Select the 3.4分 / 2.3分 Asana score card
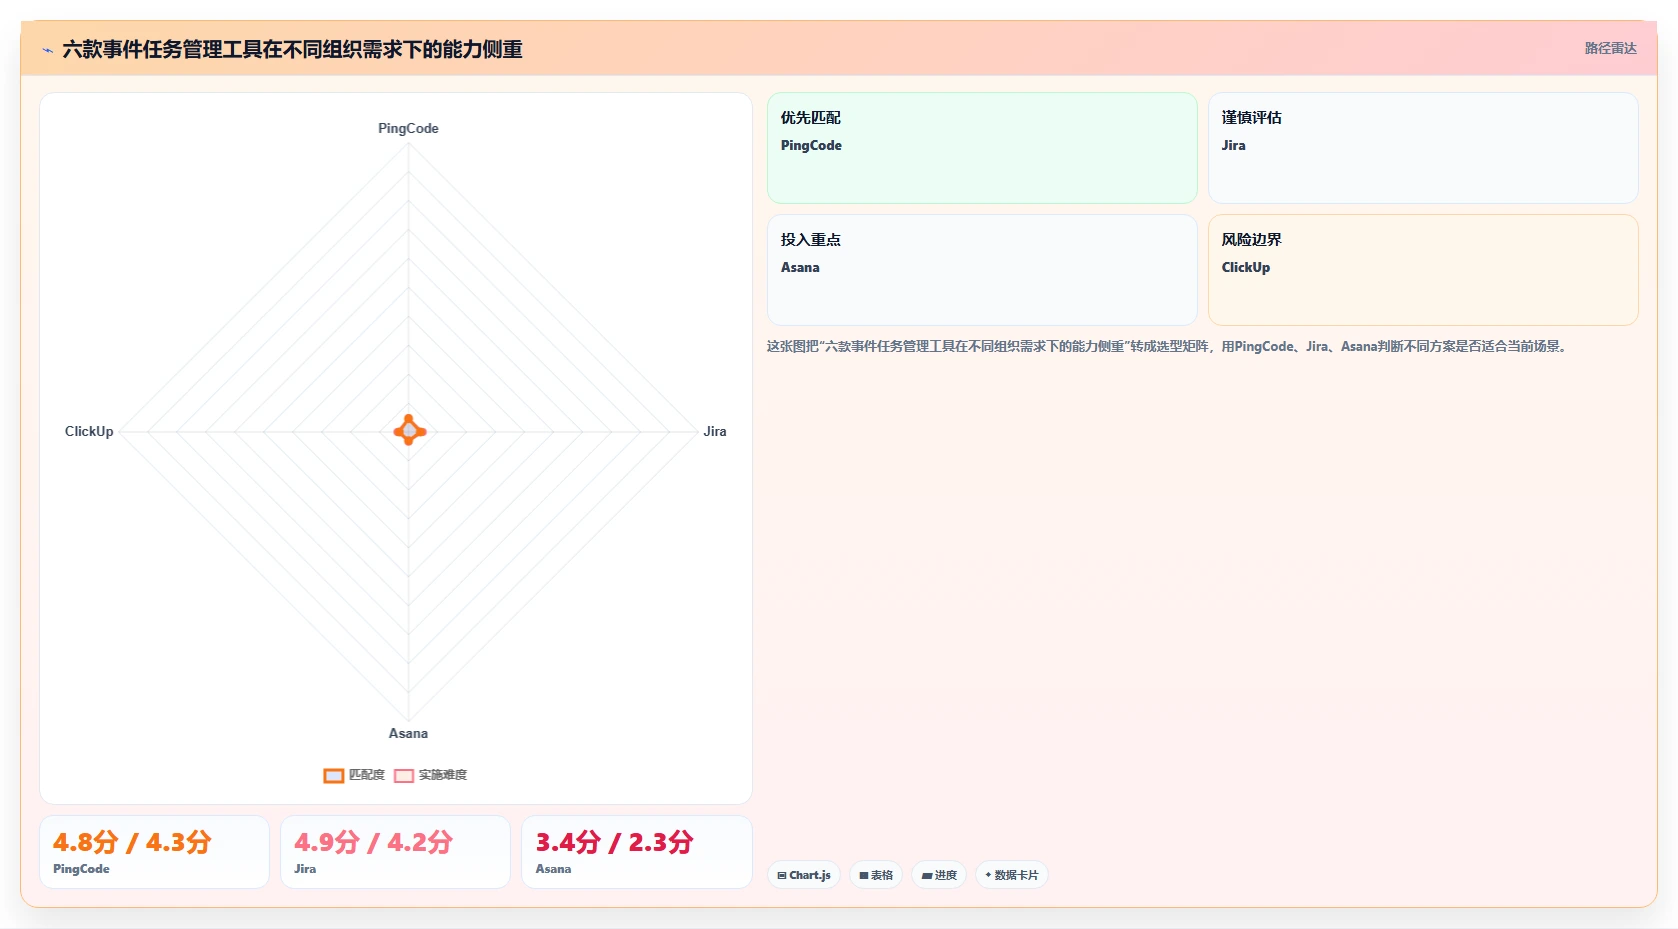This screenshot has width=1678, height=929. pos(637,852)
